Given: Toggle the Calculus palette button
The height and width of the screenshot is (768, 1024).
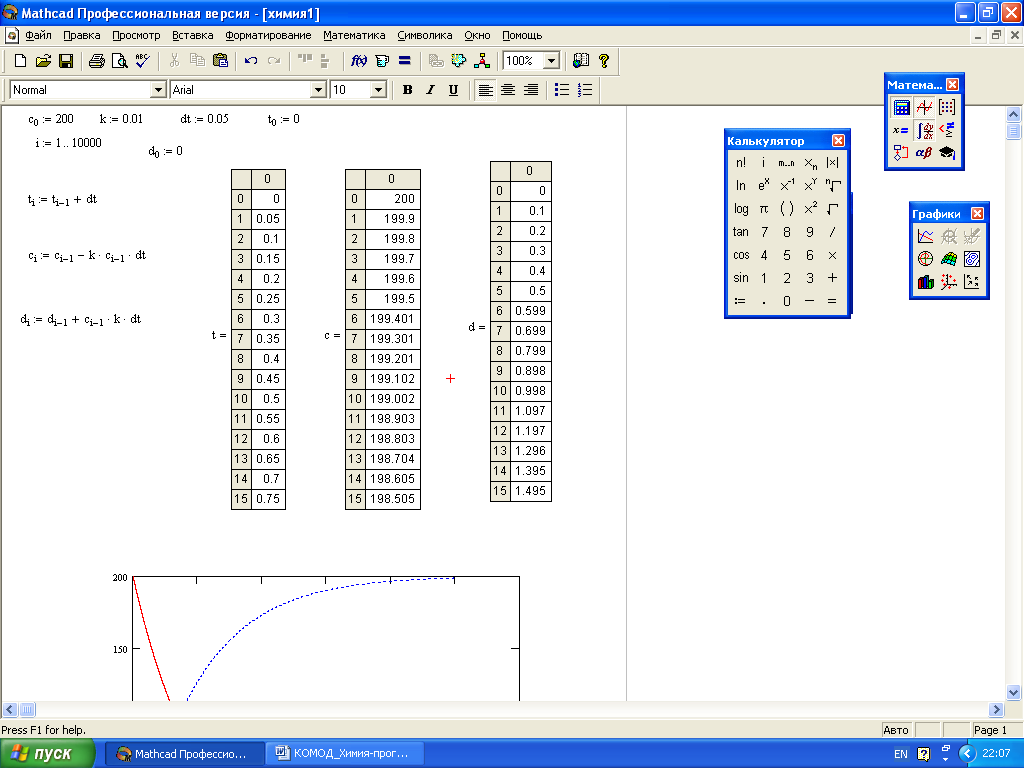Looking at the screenshot, I should tap(924, 130).
